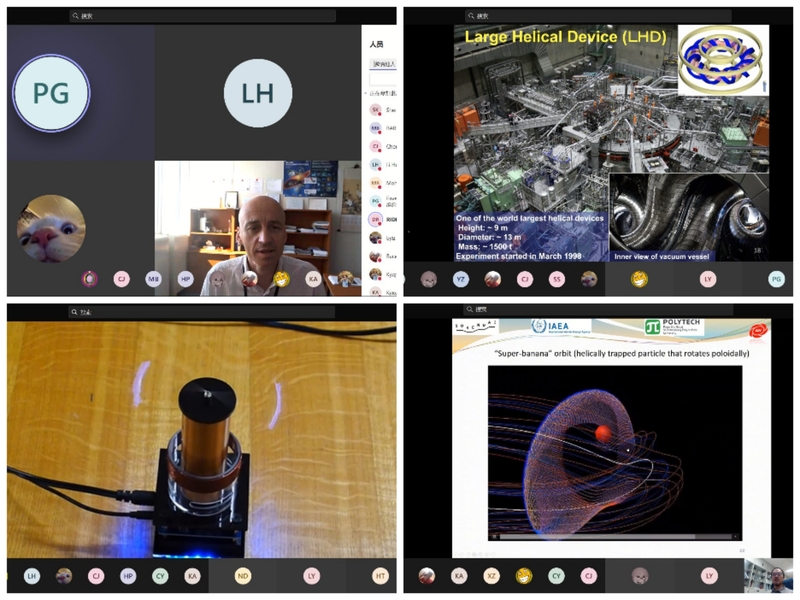800x600 pixels.
Task: Select the large PG participant avatar tile
Action: [51, 93]
